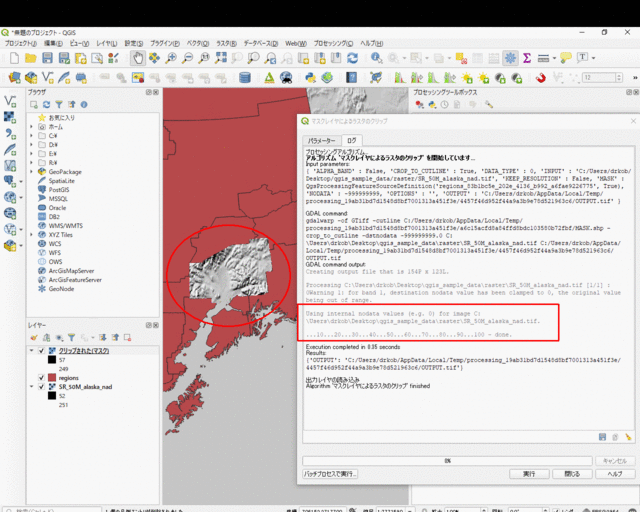Toggle visibility of SR_50M_alaska_nad layer
This screenshot has height=512, width=640.
click(x=41, y=387)
